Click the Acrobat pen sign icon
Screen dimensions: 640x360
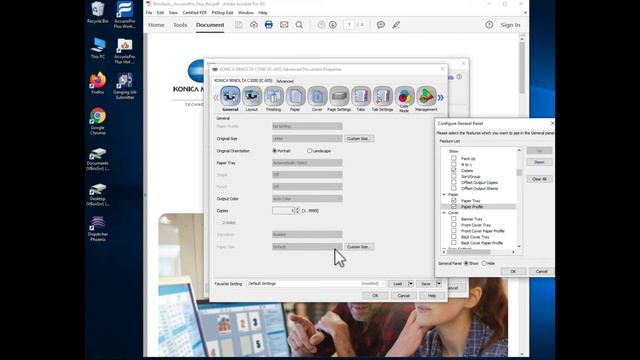[396, 25]
